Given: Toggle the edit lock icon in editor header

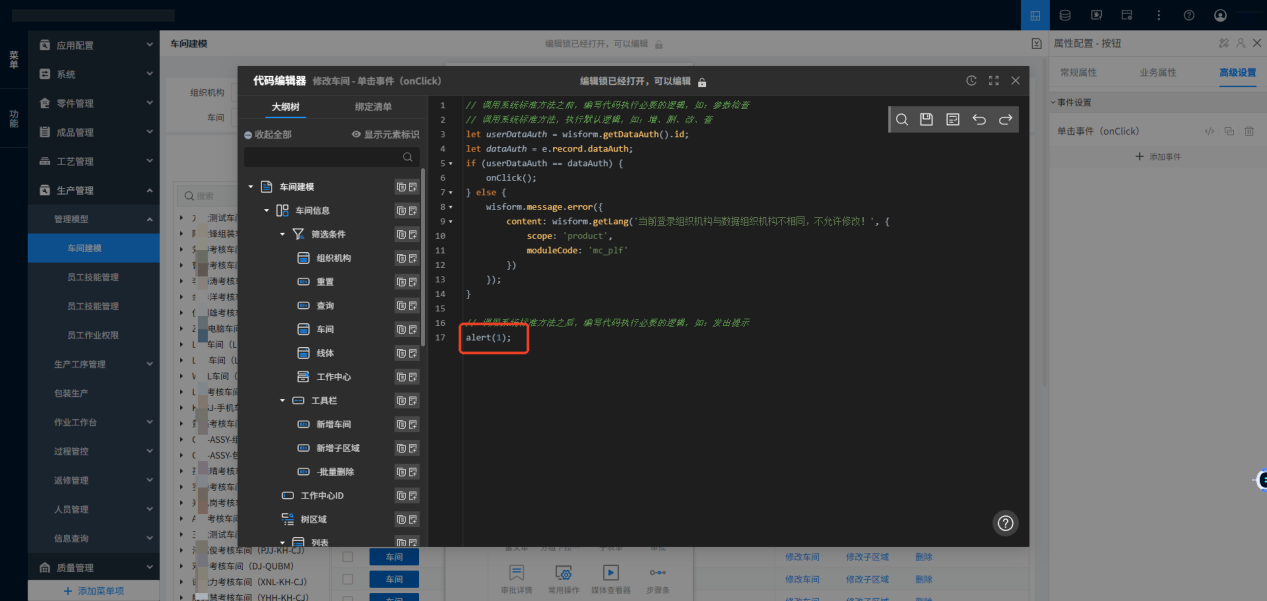Looking at the screenshot, I should click(702, 82).
